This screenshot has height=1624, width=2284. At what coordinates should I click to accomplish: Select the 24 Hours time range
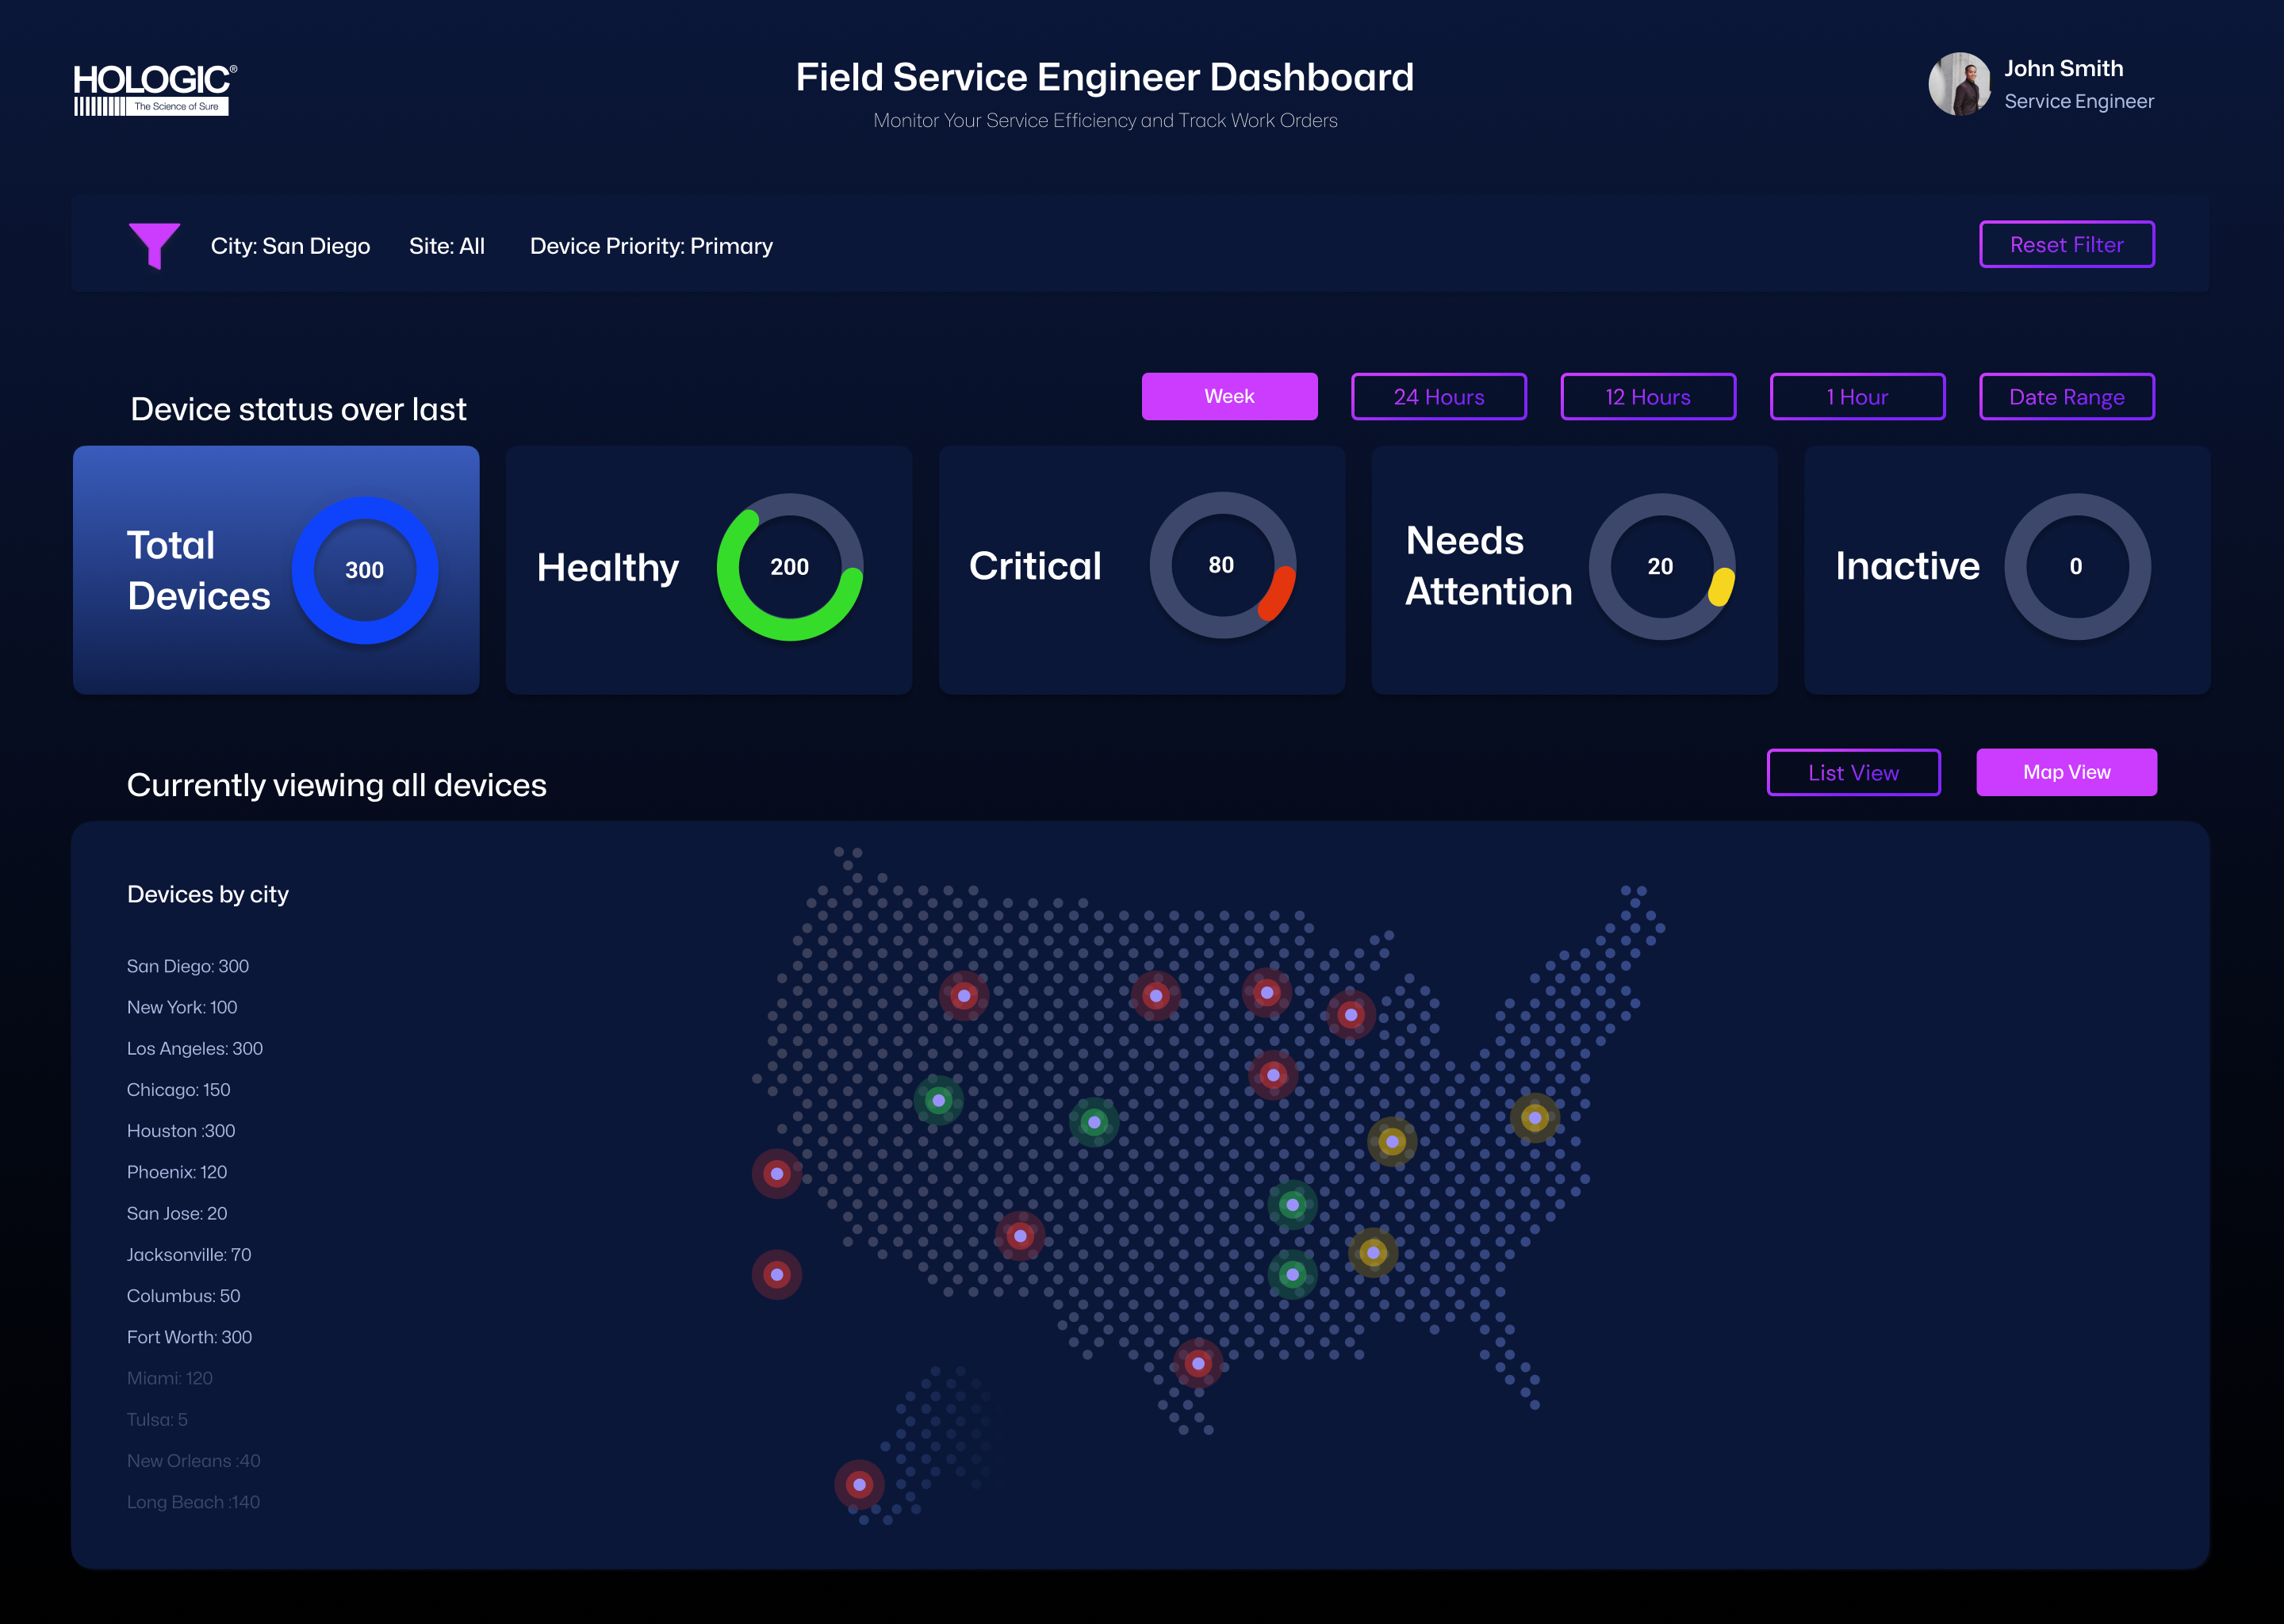pyautogui.click(x=1438, y=396)
